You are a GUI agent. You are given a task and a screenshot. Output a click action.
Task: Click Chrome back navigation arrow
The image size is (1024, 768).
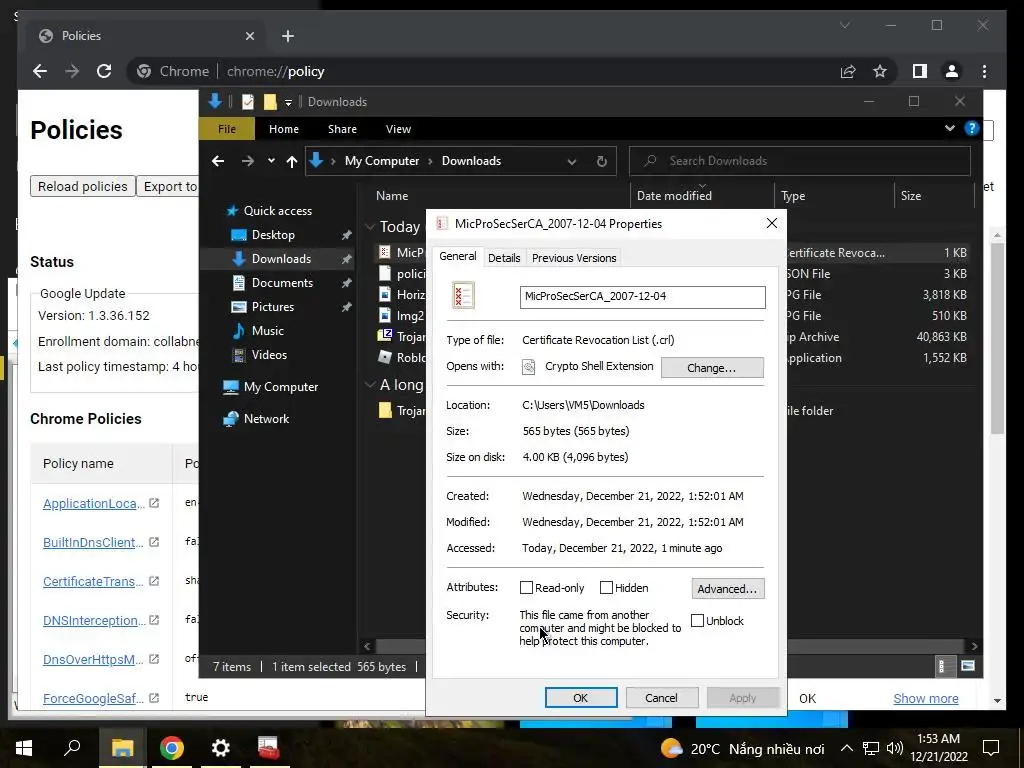coord(40,71)
